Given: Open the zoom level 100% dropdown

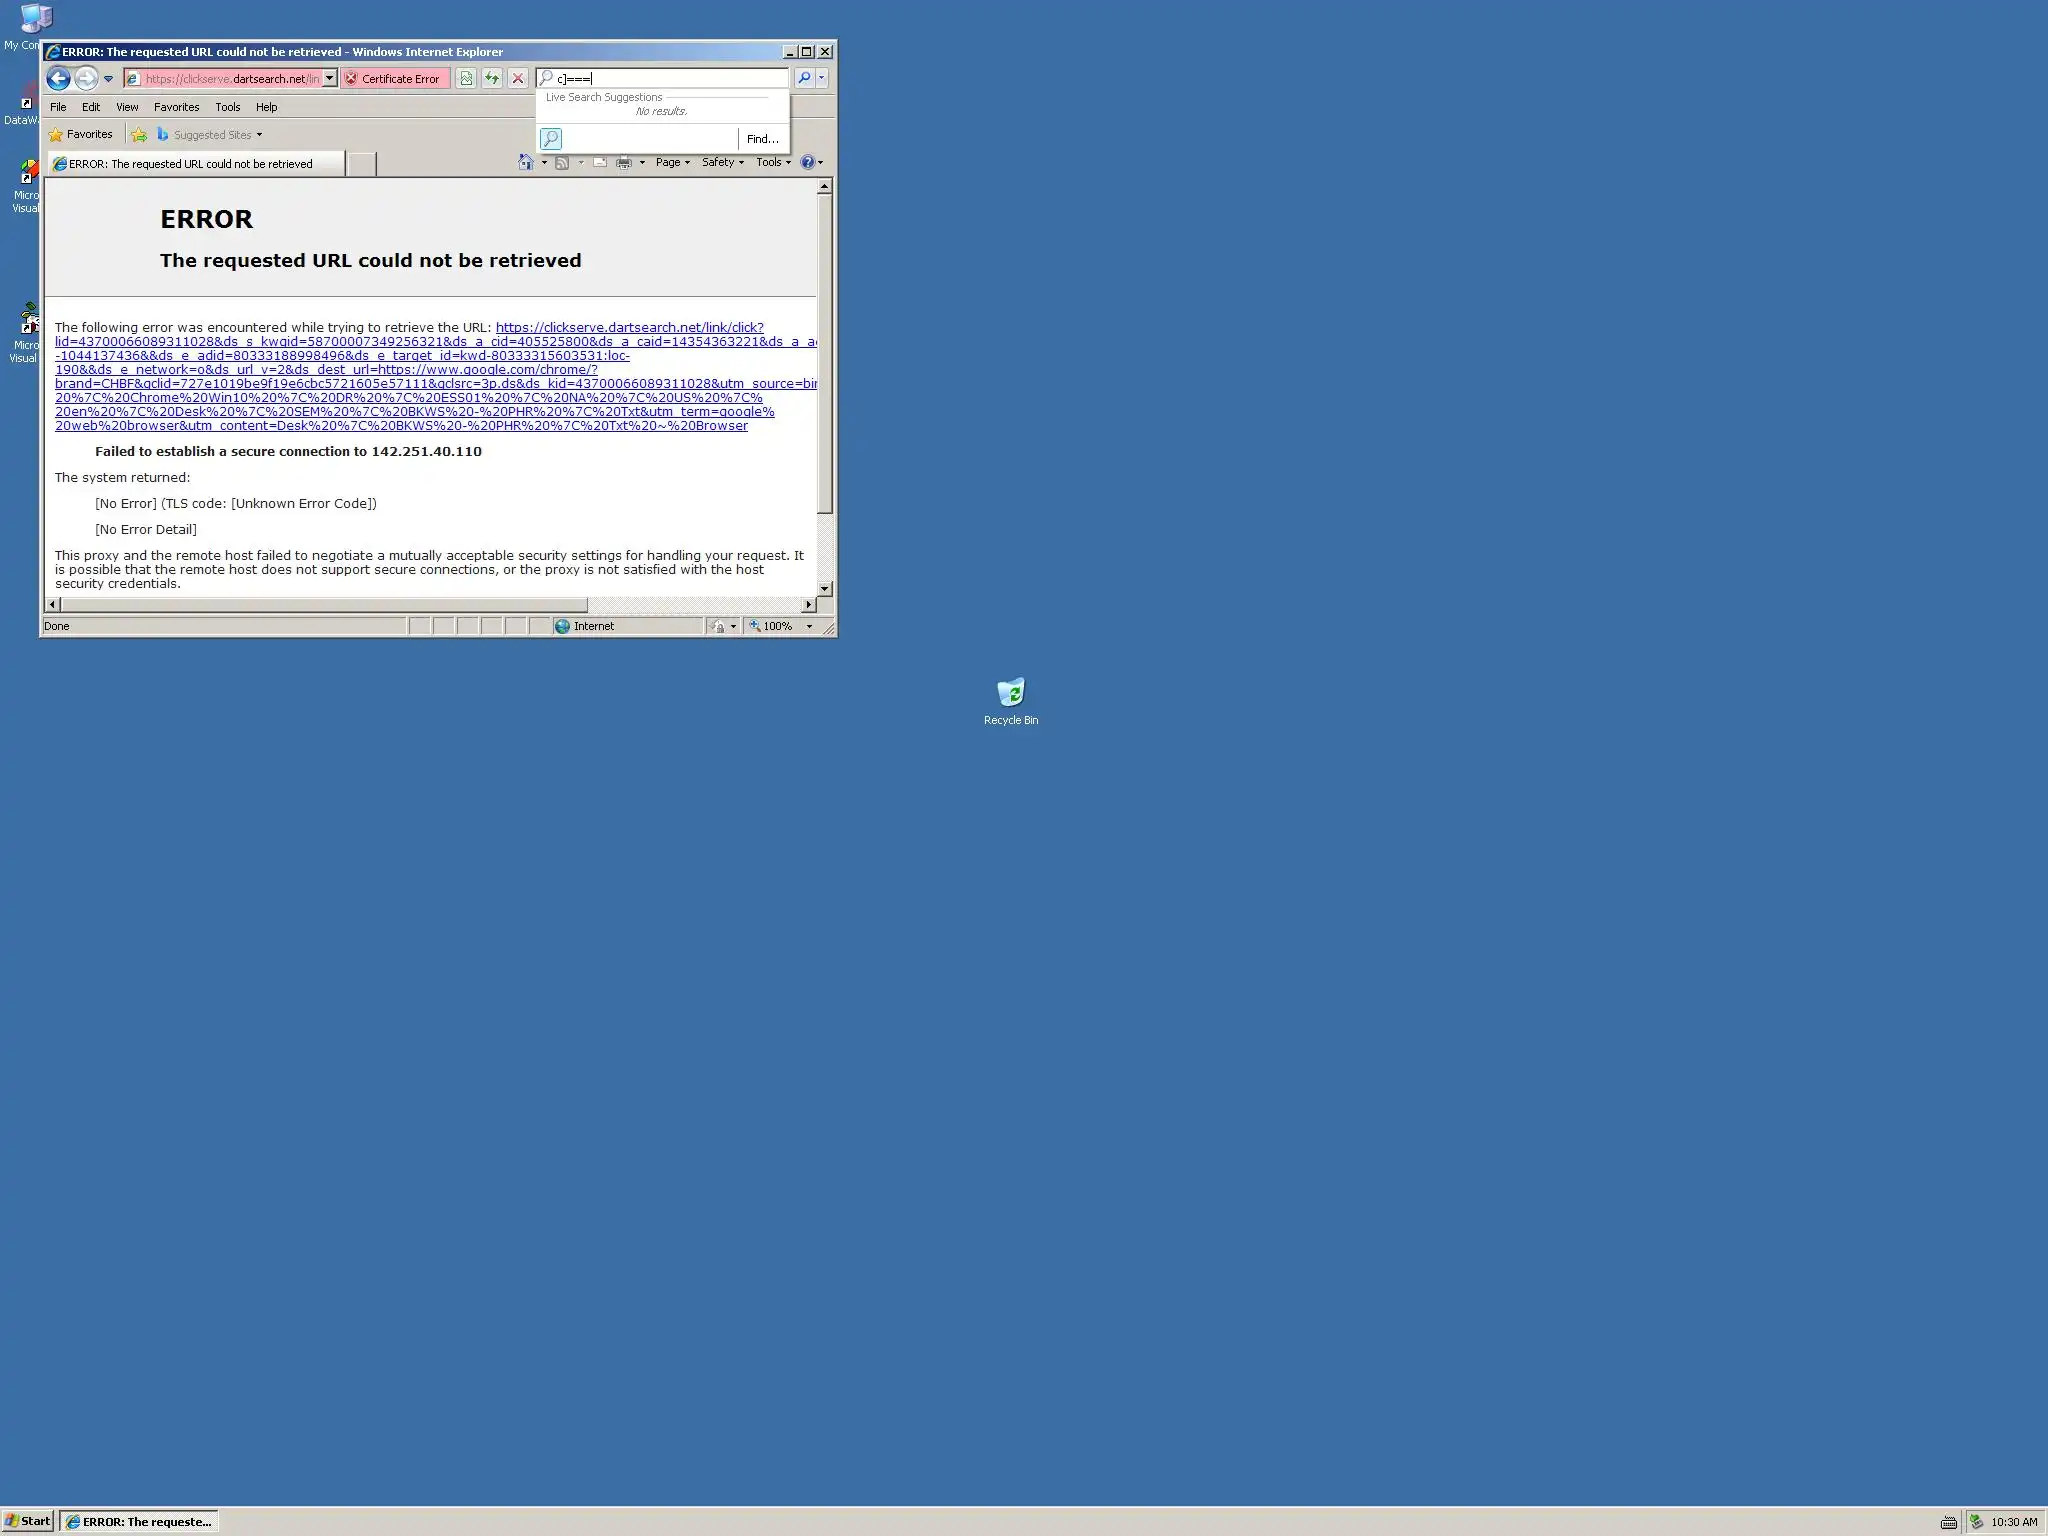Looking at the screenshot, I should coord(809,626).
